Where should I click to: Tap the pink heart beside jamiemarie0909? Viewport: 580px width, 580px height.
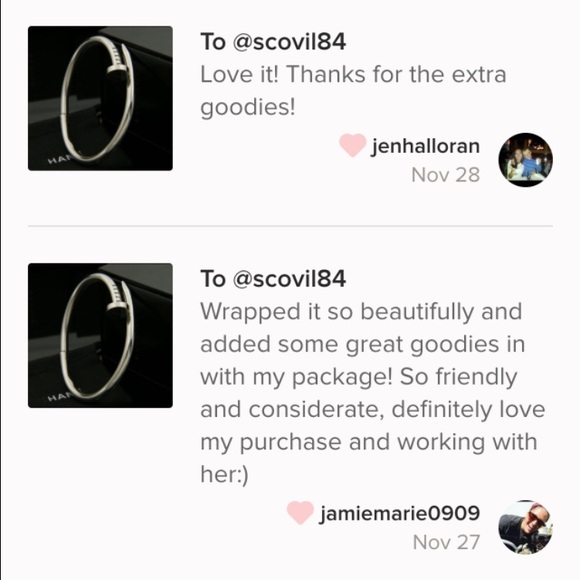click(300, 512)
